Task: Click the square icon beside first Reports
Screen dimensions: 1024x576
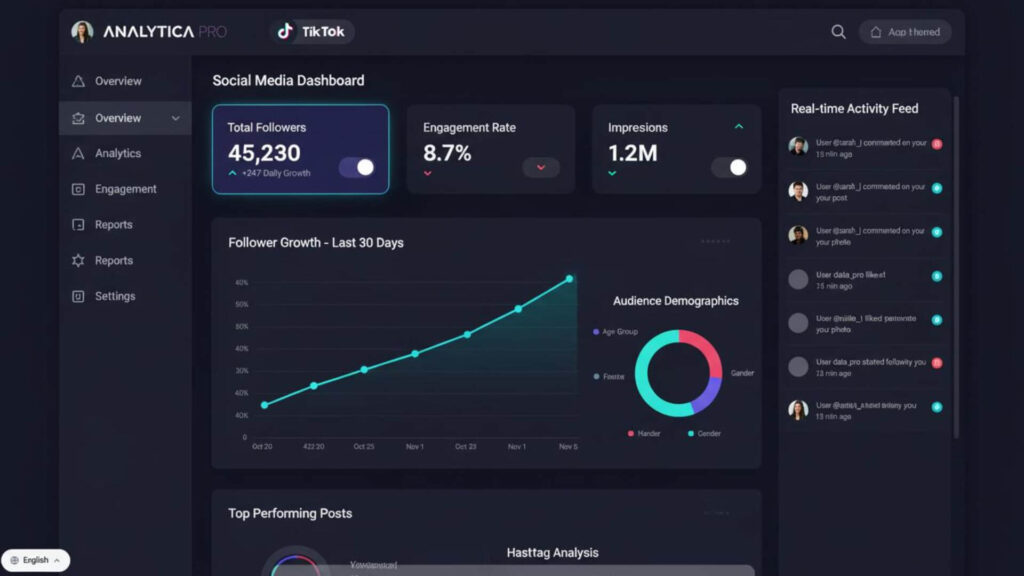Action: pos(78,225)
